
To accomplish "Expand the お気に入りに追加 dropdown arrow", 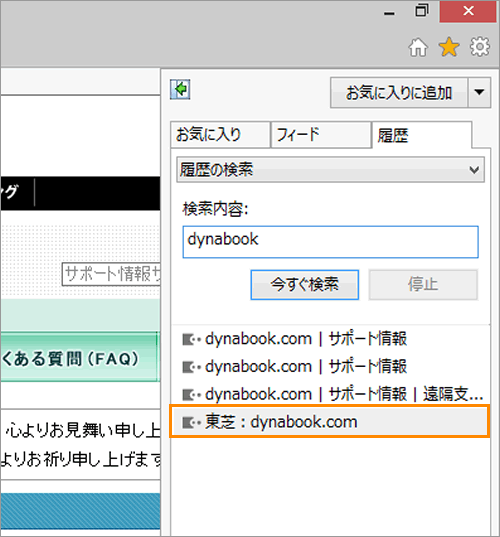I will coord(479,93).
